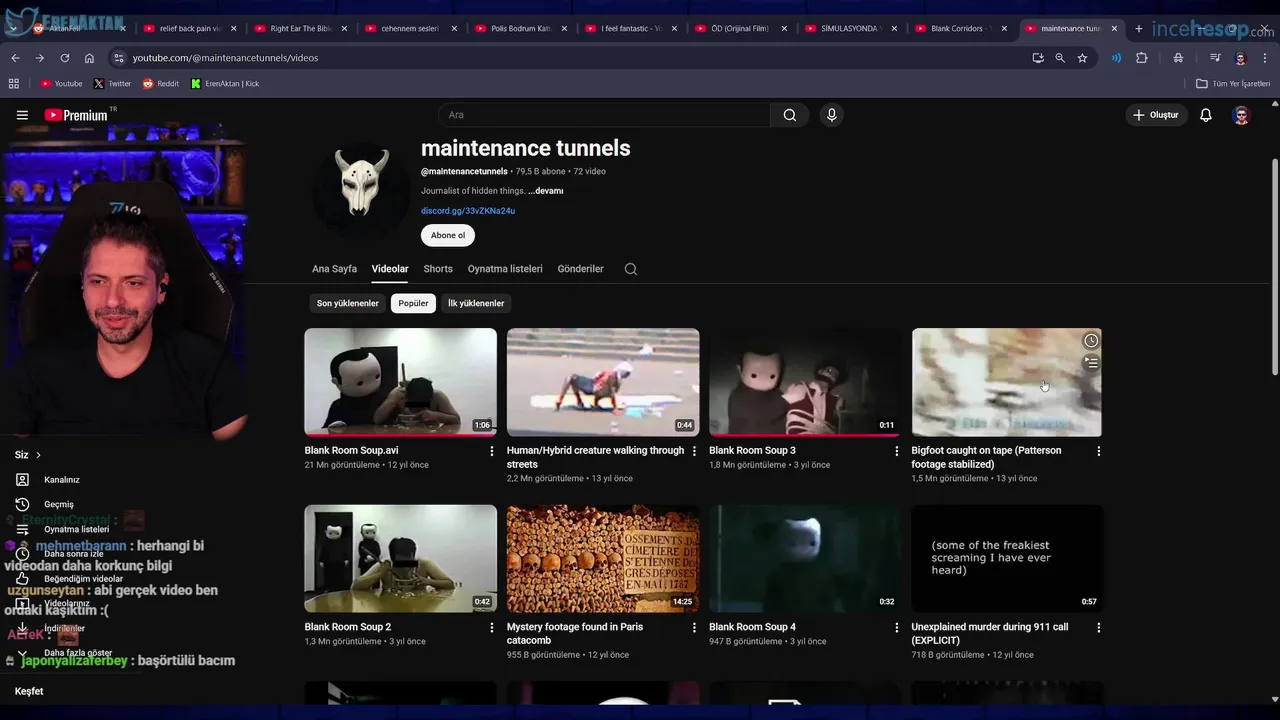Open the YouTube account avatar menu
Screen dimensions: 1280x720
click(1241, 115)
